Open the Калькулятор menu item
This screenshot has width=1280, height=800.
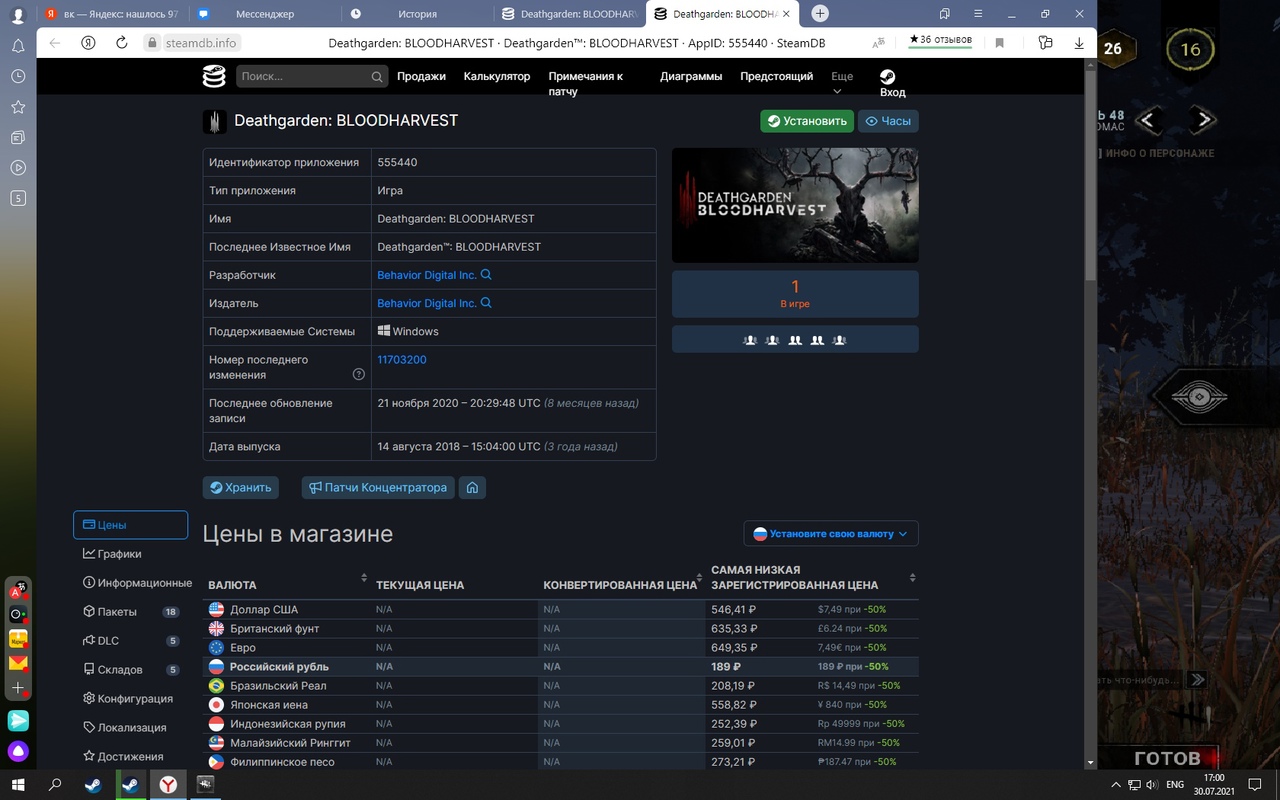click(x=497, y=76)
